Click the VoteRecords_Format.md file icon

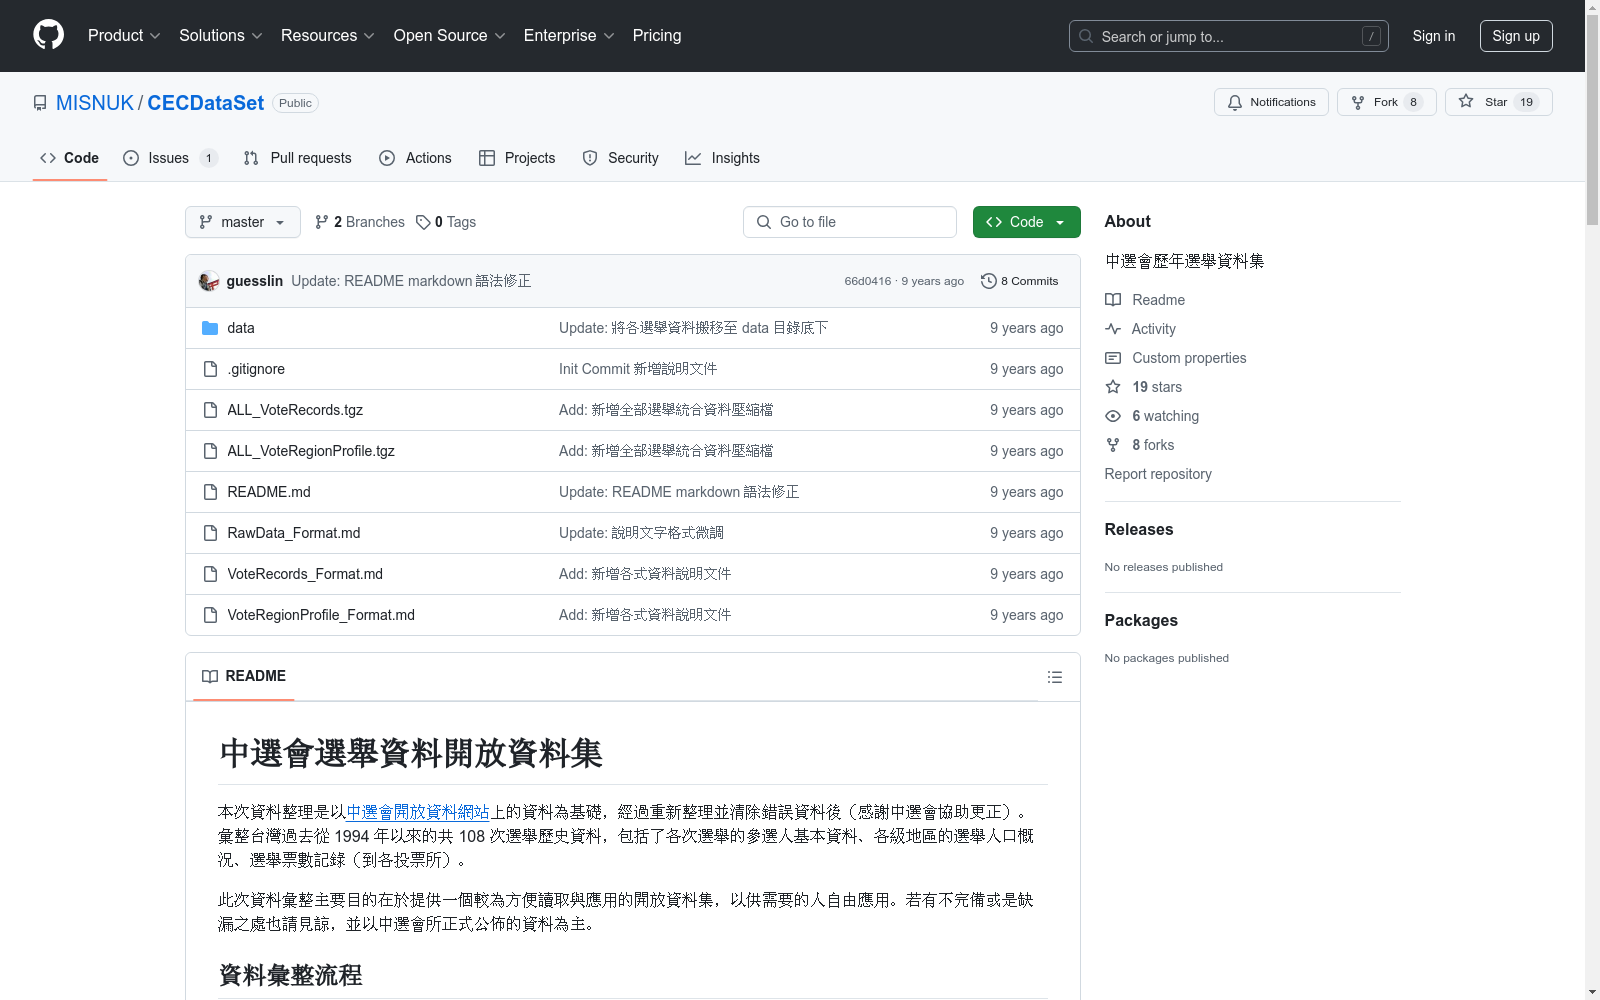point(210,574)
